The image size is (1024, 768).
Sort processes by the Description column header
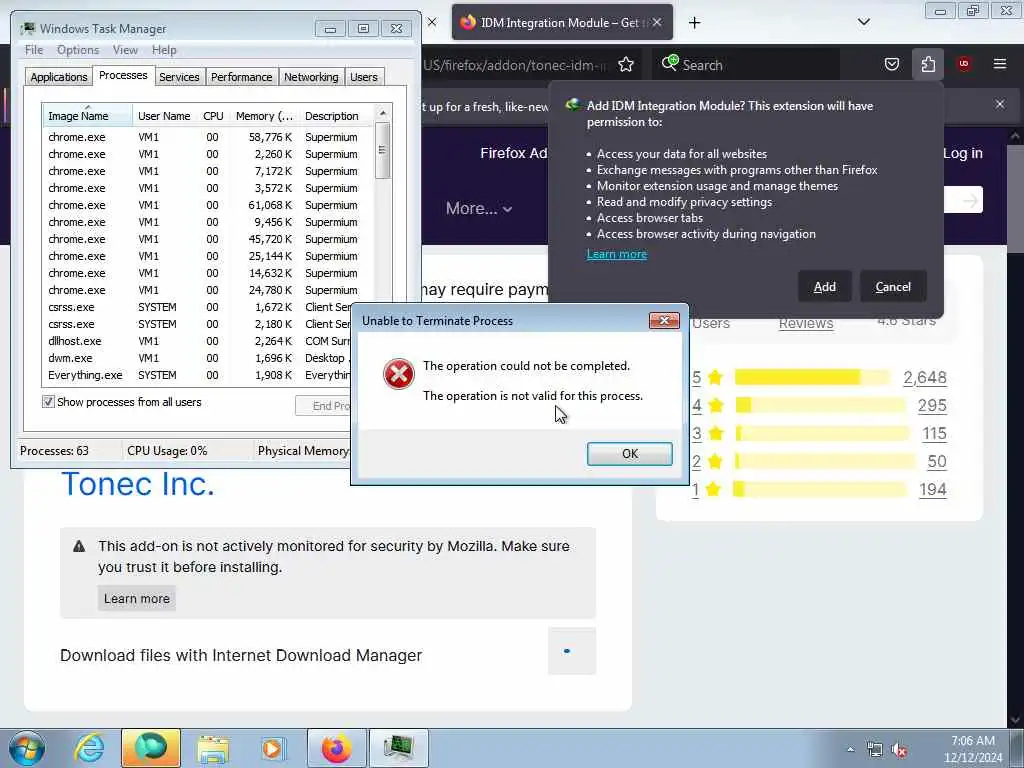[336, 116]
